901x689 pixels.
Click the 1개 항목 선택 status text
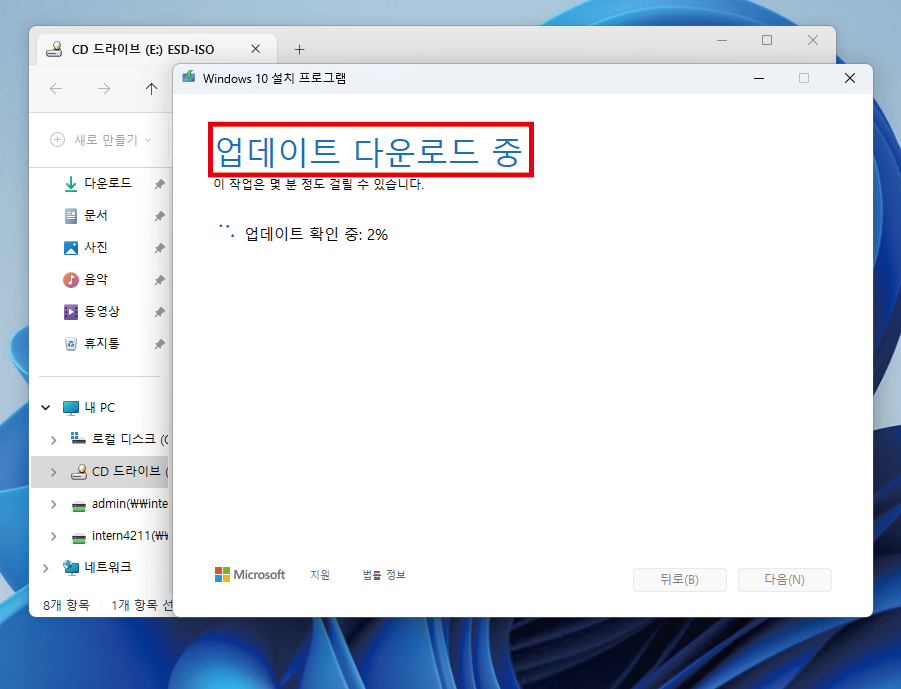point(141,605)
